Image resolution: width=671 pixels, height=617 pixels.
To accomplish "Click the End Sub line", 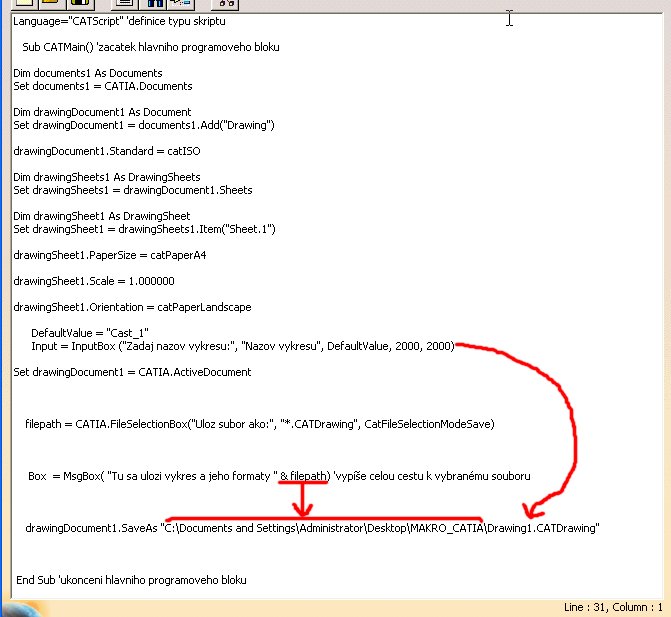I will [x=131, y=580].
